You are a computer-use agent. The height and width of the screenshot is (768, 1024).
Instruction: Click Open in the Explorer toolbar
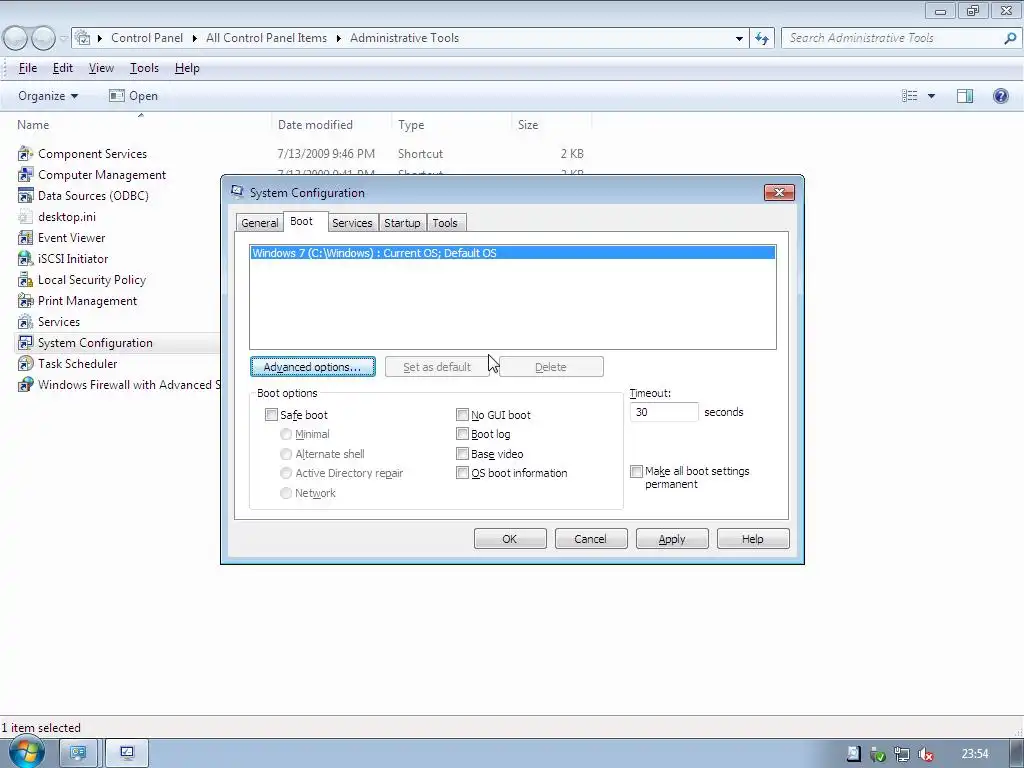coord(134,96)
